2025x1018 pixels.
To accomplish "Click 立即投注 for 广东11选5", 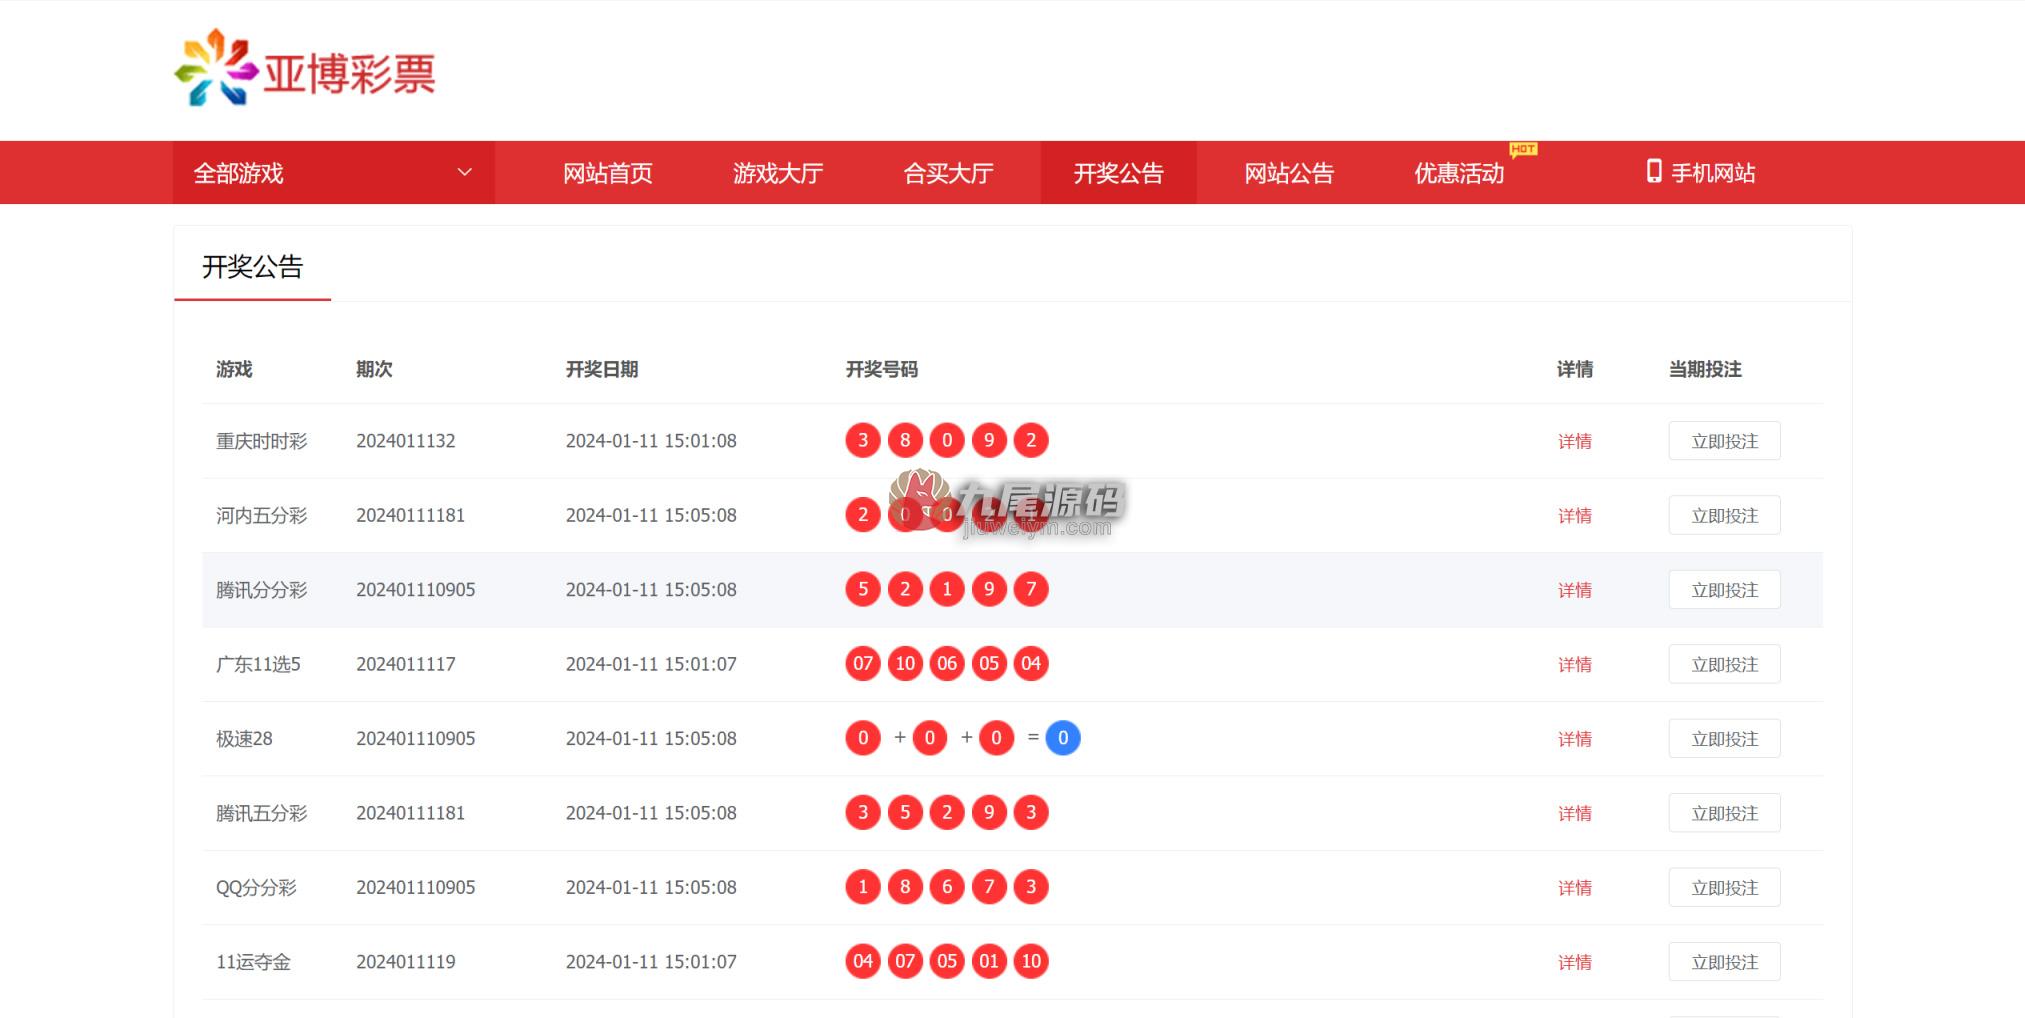I will (1724, 664).
